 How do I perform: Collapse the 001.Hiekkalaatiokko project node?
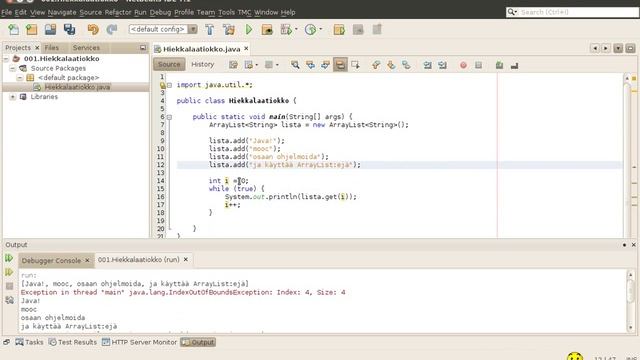[6, 59]
